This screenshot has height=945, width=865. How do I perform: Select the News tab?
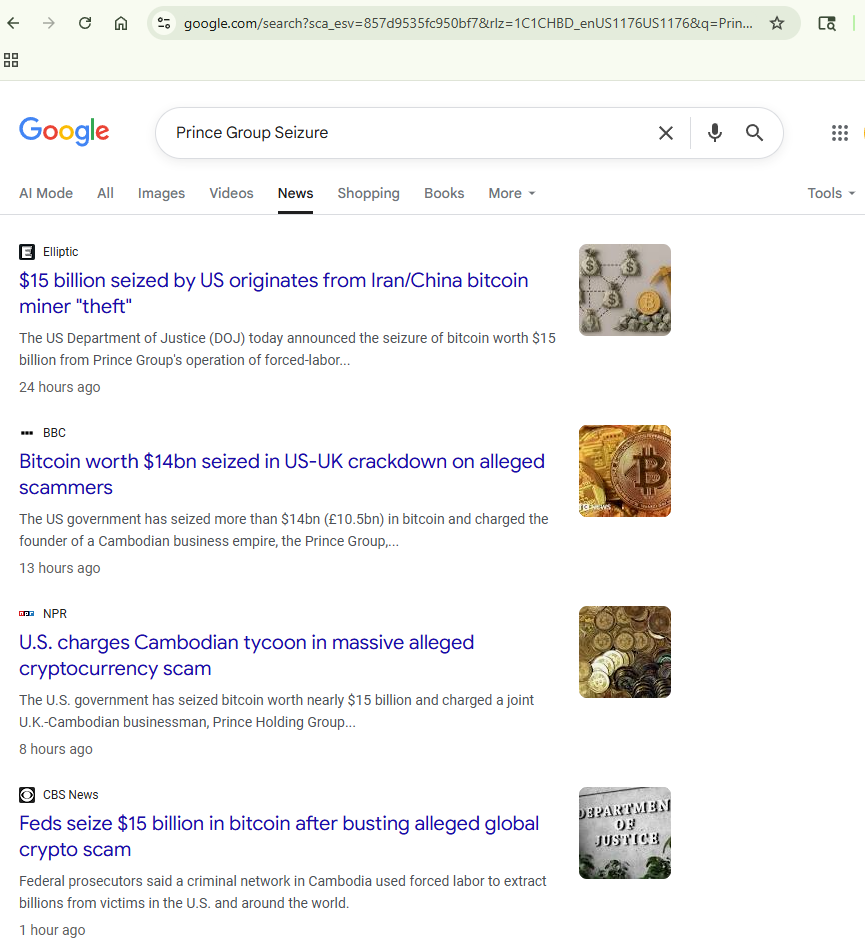coord(295,193)
